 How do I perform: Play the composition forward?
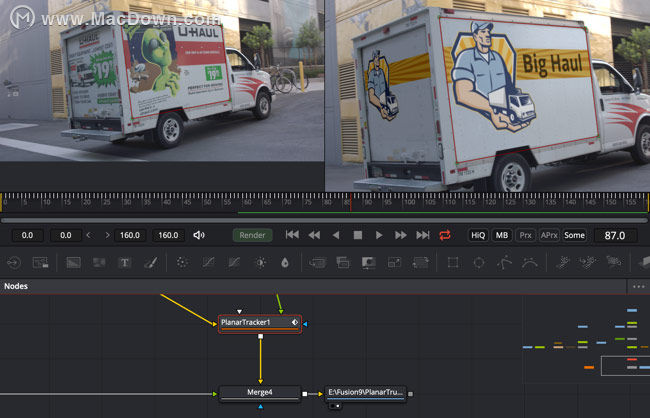click(379, 235)
